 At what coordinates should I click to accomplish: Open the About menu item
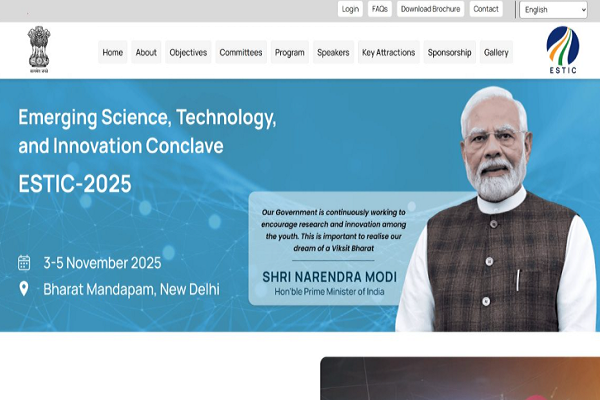pos(146,52)
